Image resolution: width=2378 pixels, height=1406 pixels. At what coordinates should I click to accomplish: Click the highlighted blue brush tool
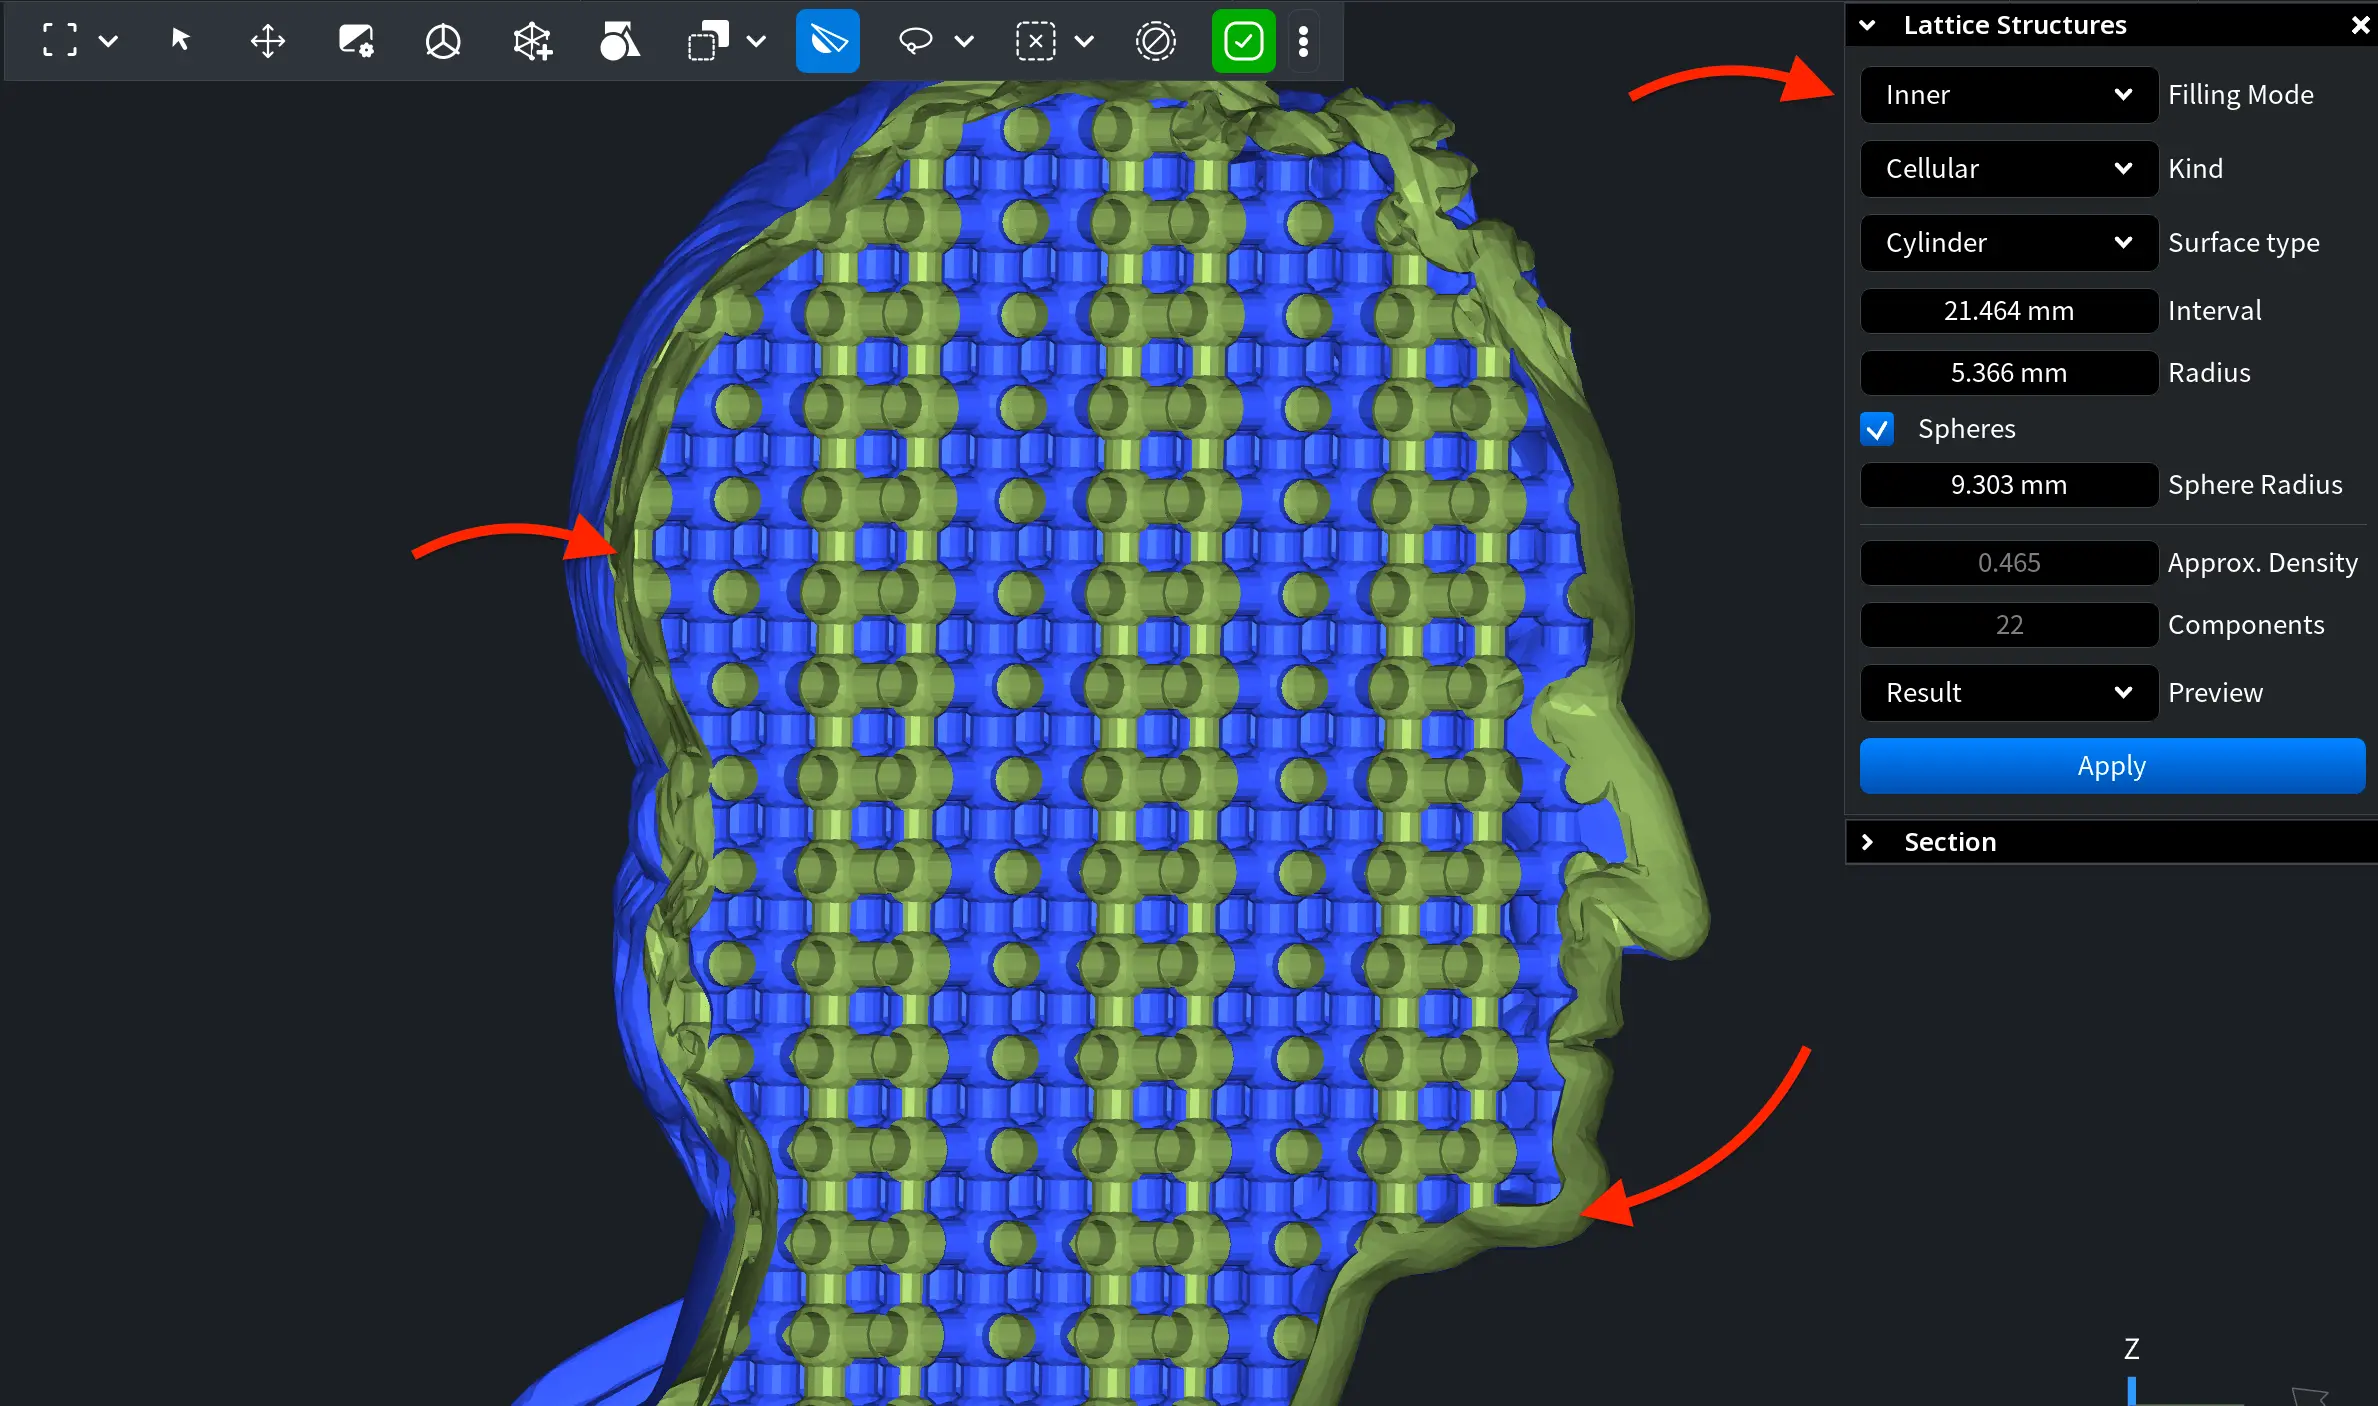tap(827, 40)
